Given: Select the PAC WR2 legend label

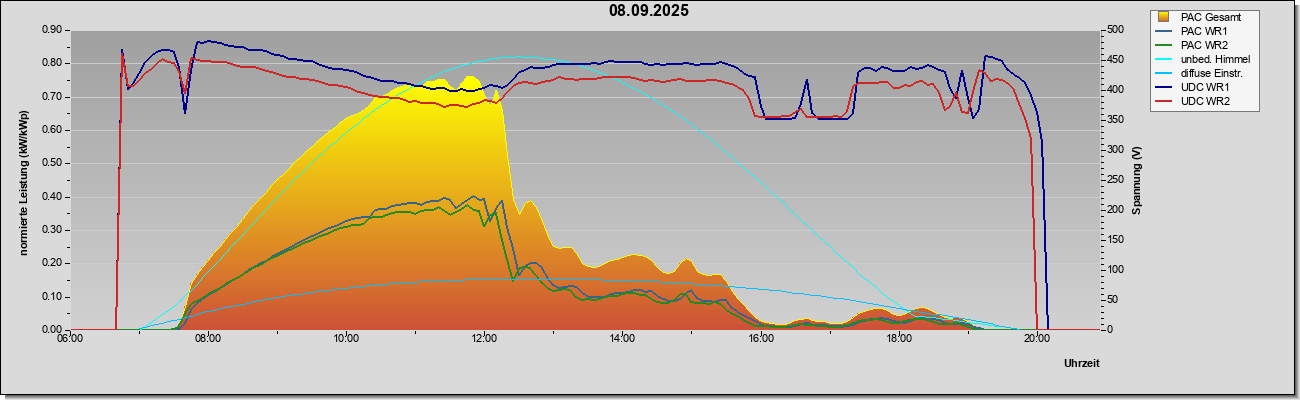Looking at the screenshot, I should click(1205, 45).
